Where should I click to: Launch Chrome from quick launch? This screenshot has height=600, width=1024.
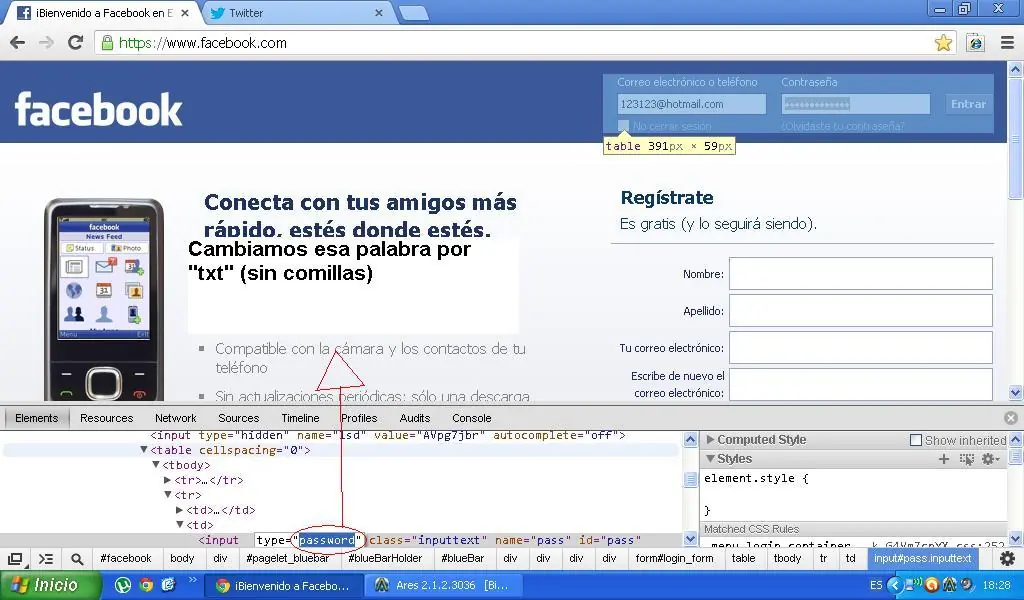click(146, 585)
